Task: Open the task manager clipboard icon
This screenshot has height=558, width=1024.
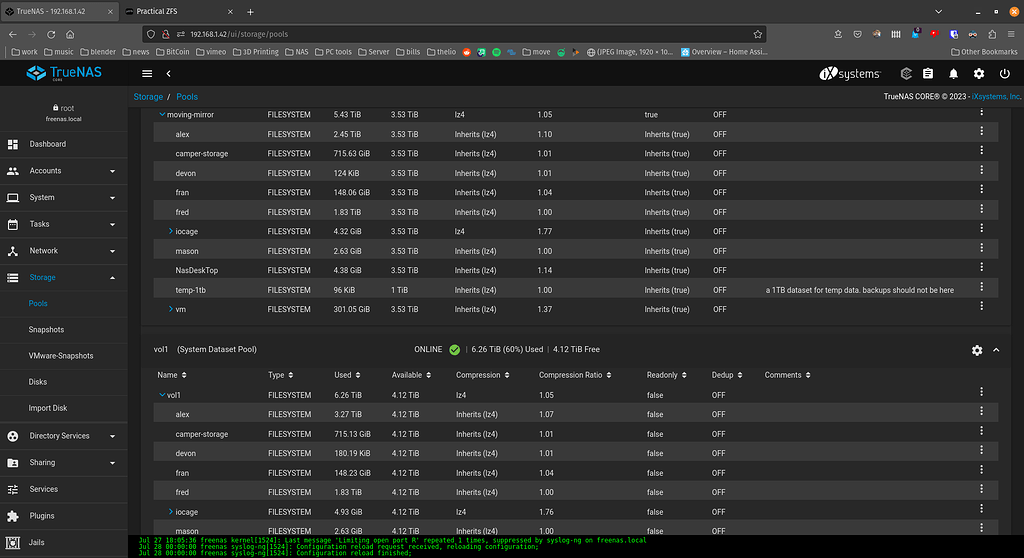Action: 928,73
